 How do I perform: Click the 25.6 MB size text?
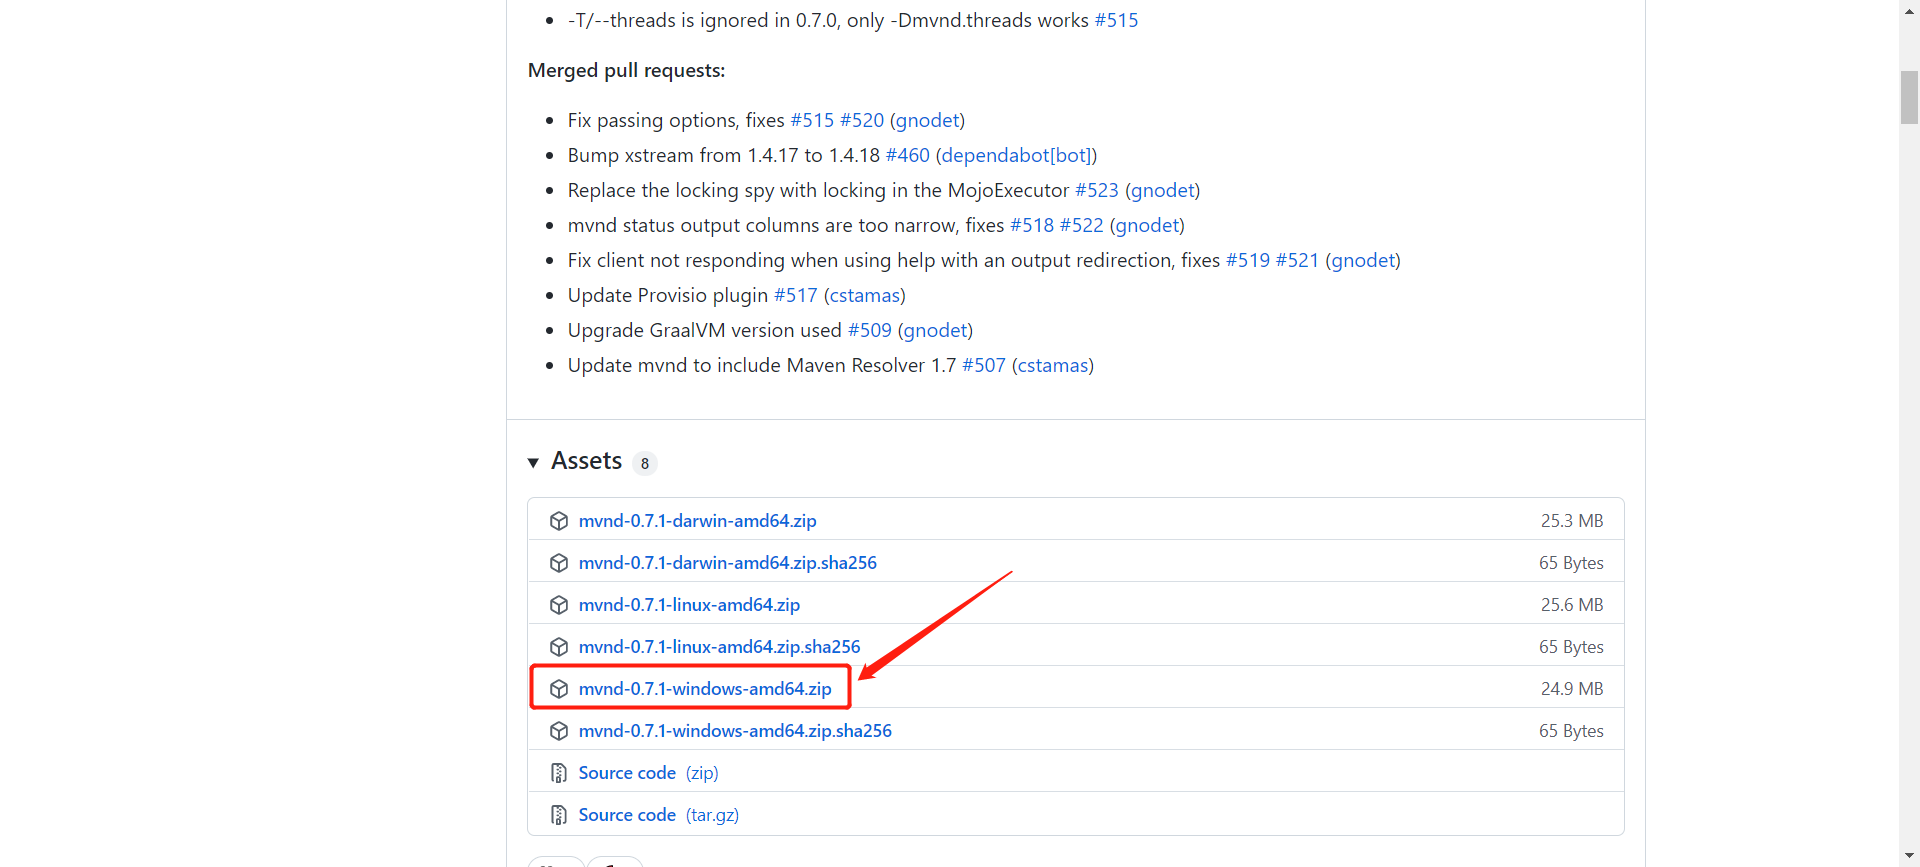click(1572, 605)
